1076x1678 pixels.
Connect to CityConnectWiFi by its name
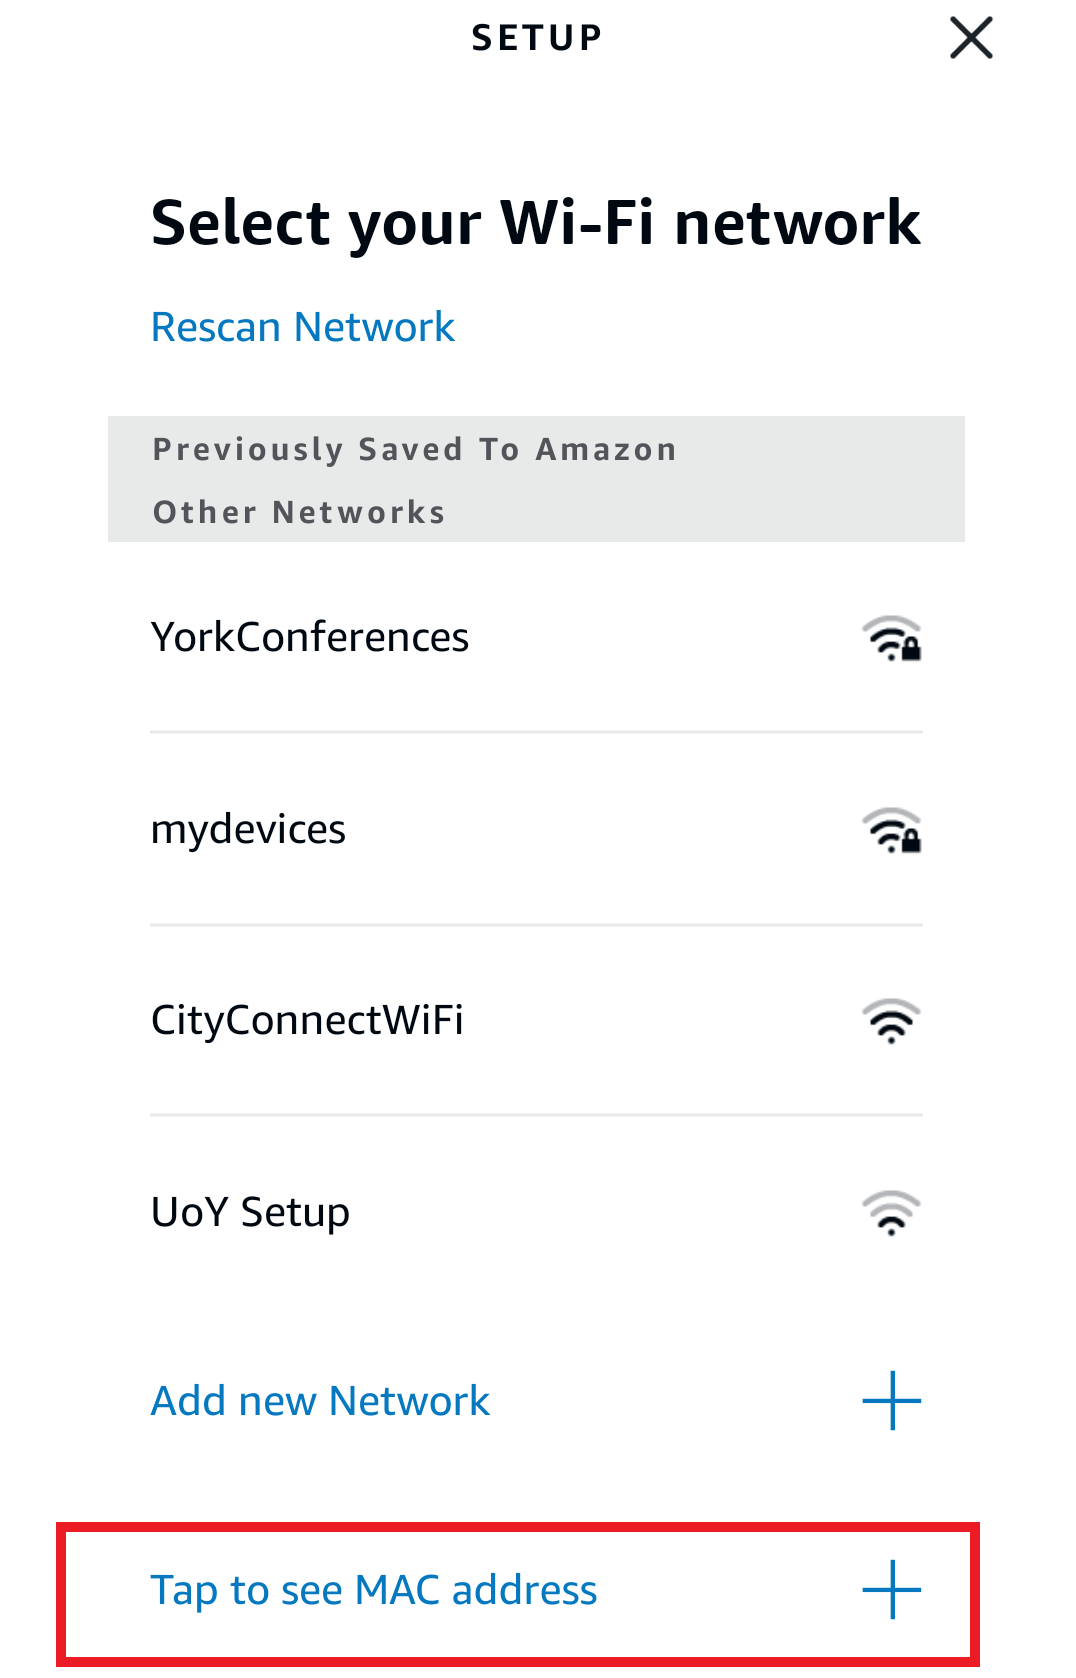click(x=307, y=1020)
